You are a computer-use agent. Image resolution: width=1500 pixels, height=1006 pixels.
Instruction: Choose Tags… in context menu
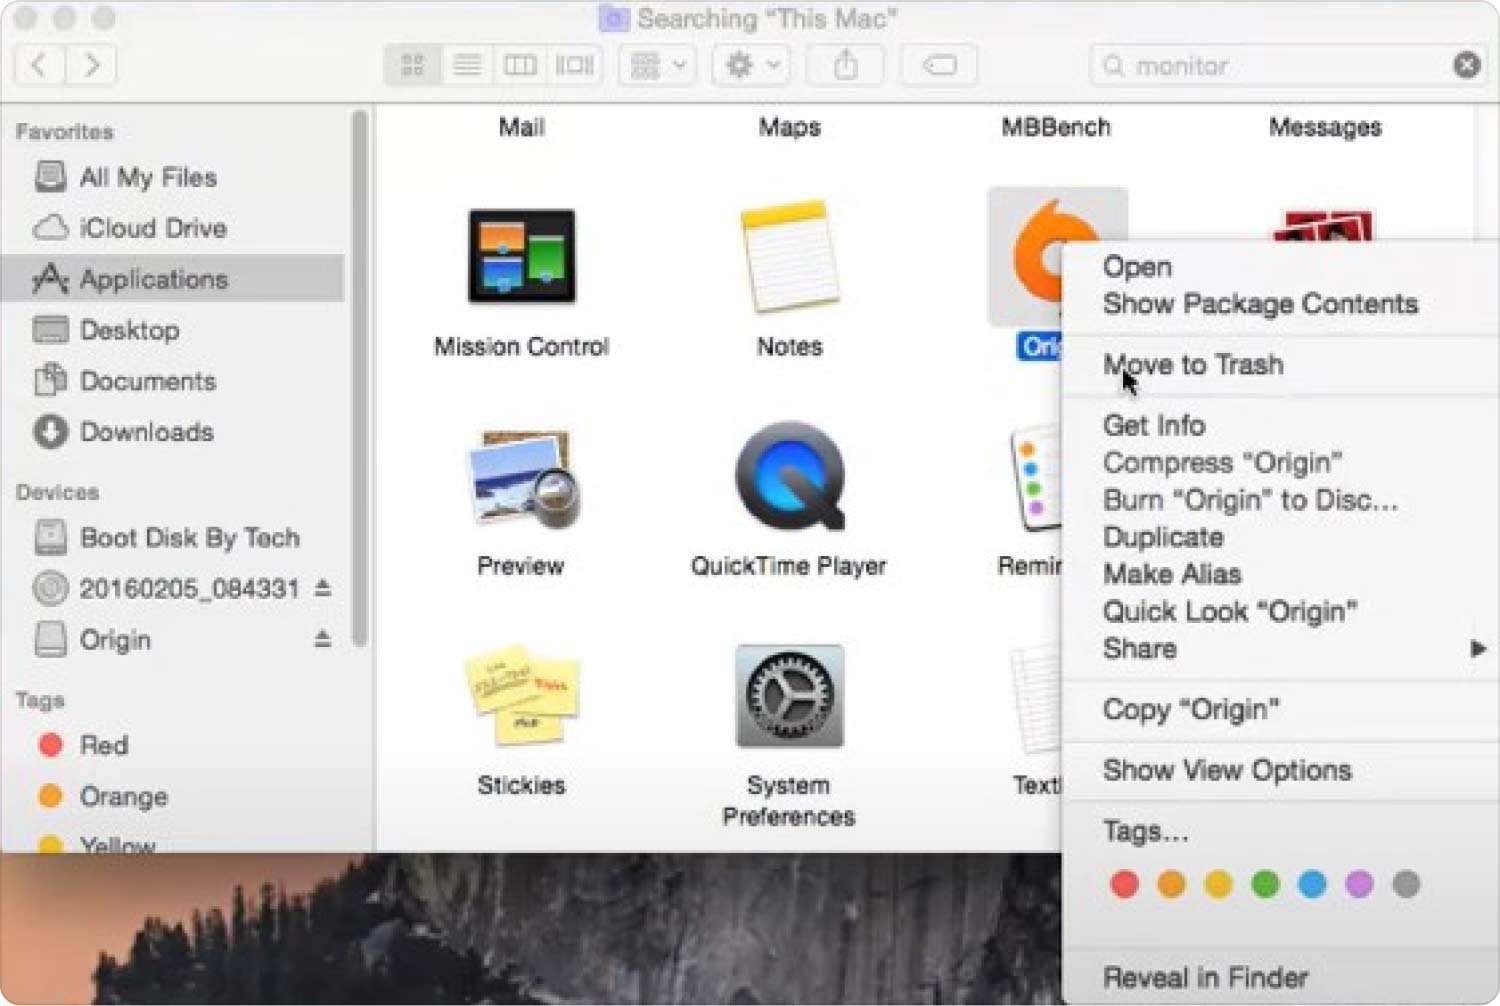[1145, 832]
